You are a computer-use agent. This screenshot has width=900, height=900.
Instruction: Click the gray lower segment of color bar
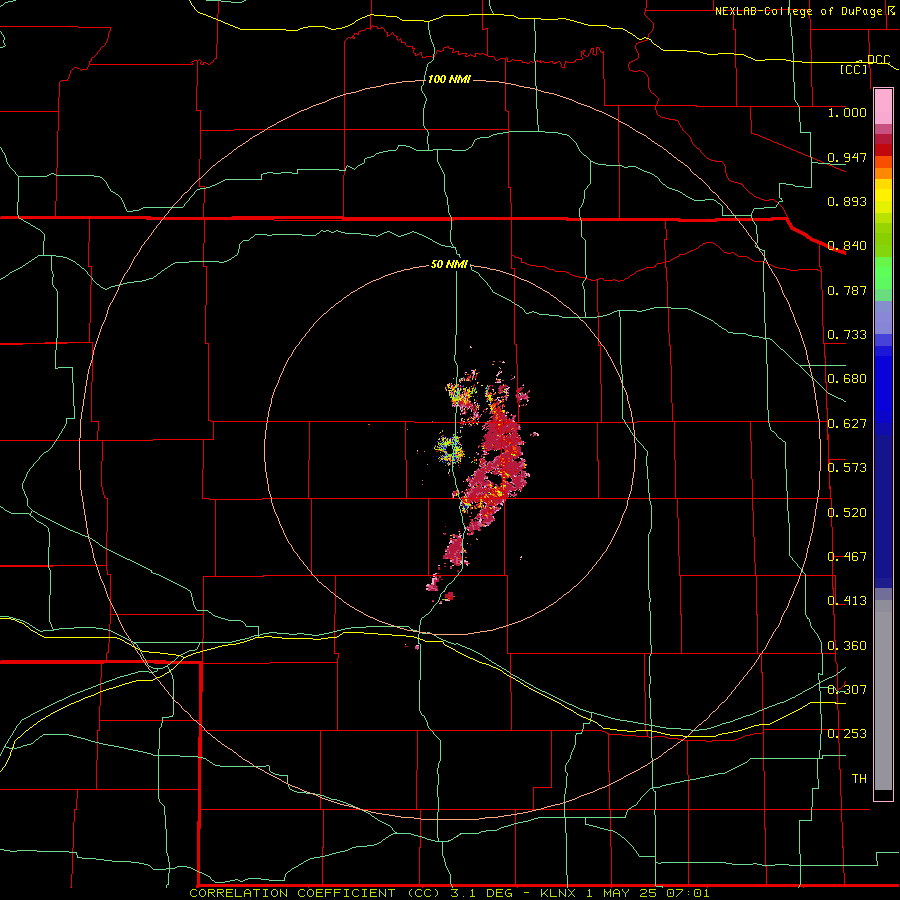(x=883, y=695)
